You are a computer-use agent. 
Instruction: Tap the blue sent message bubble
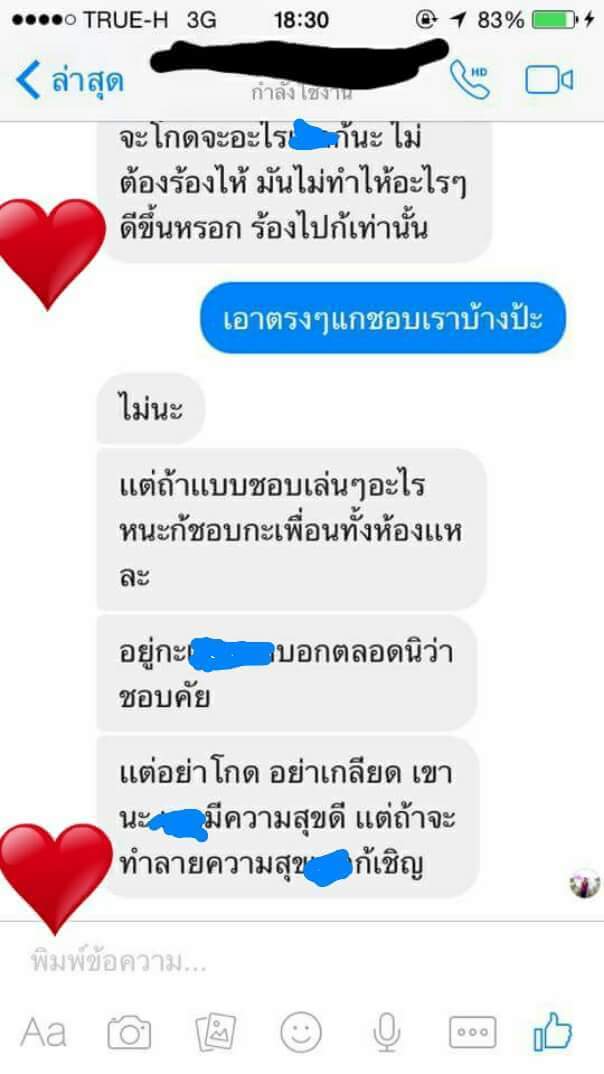pyautogui.click(x=383, y=318)
